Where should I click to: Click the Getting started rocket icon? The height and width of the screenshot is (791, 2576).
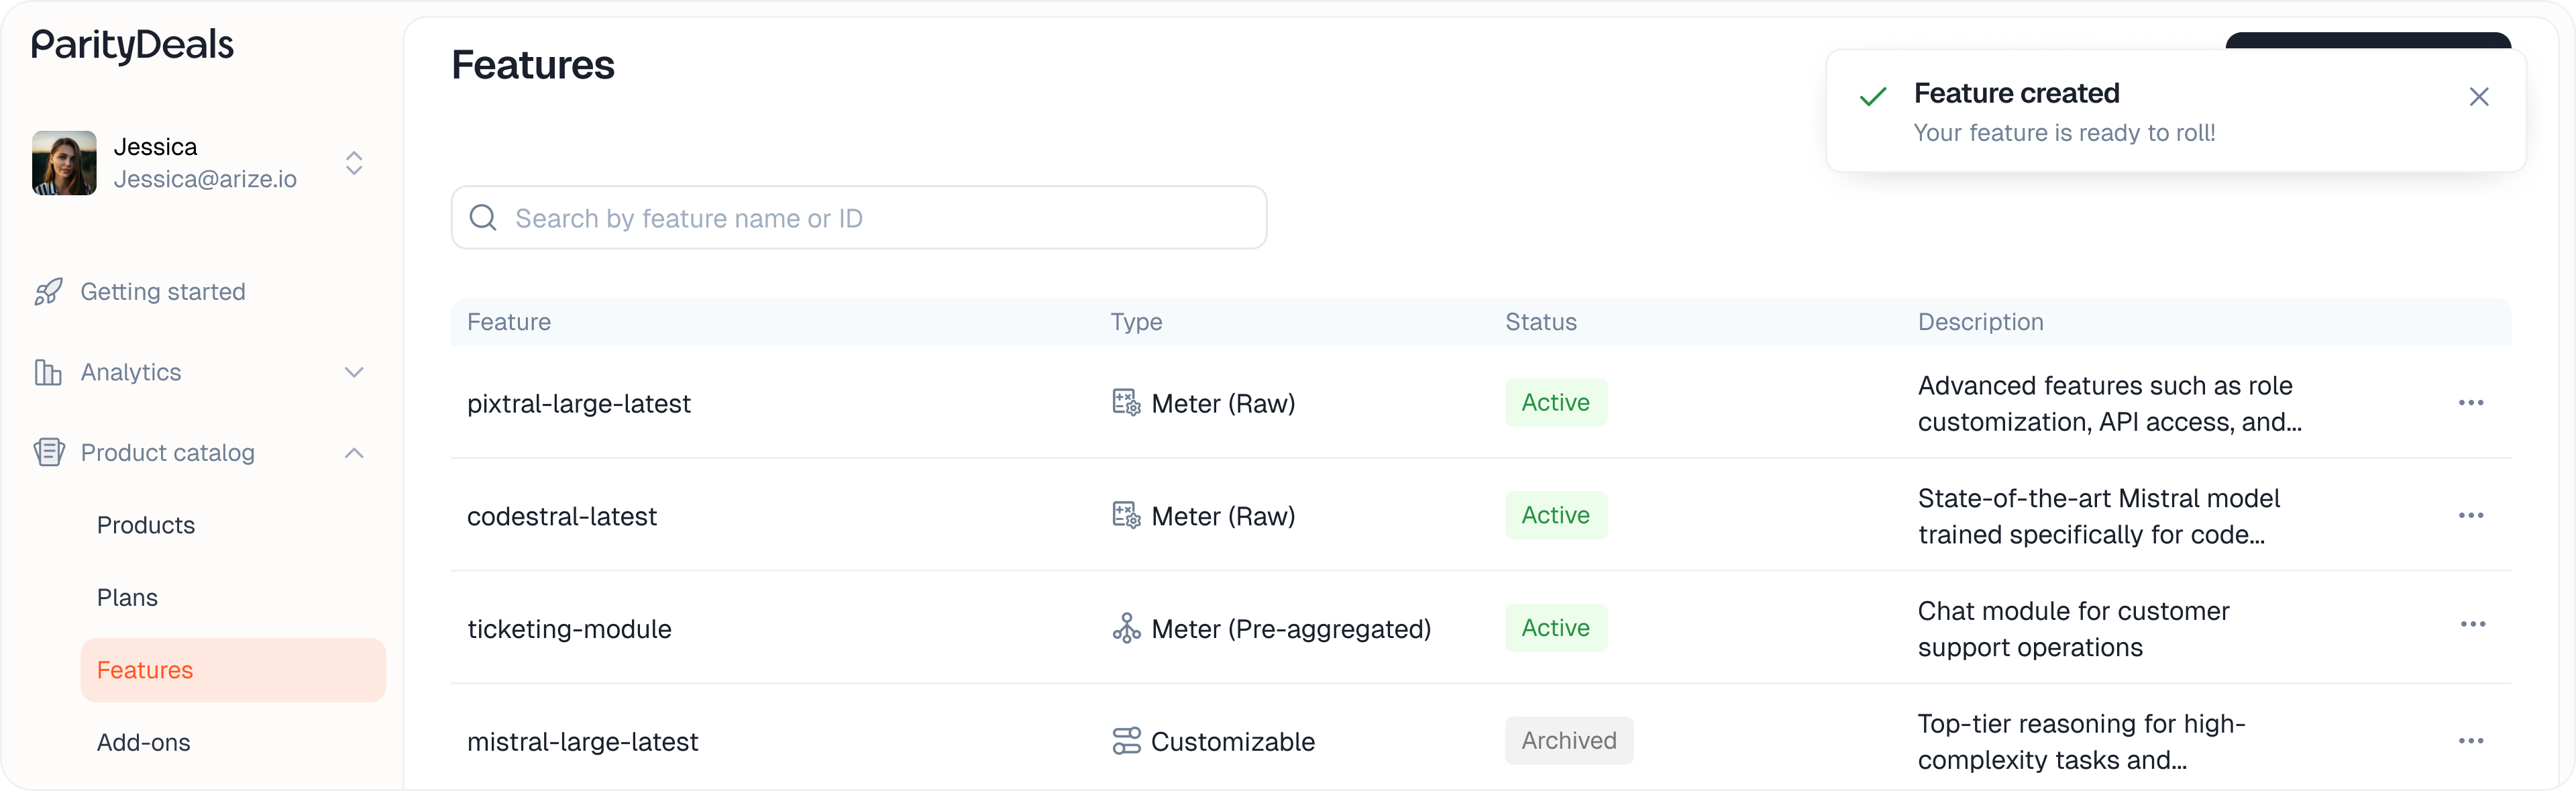[48, 292]
